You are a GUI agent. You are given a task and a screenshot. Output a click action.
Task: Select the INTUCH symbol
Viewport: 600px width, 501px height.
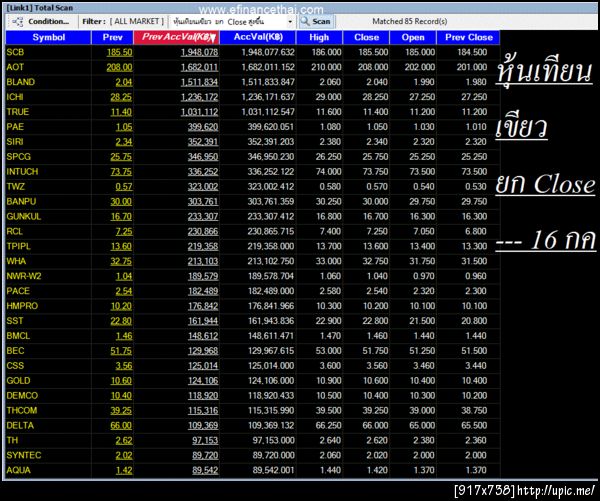(22, 171)
